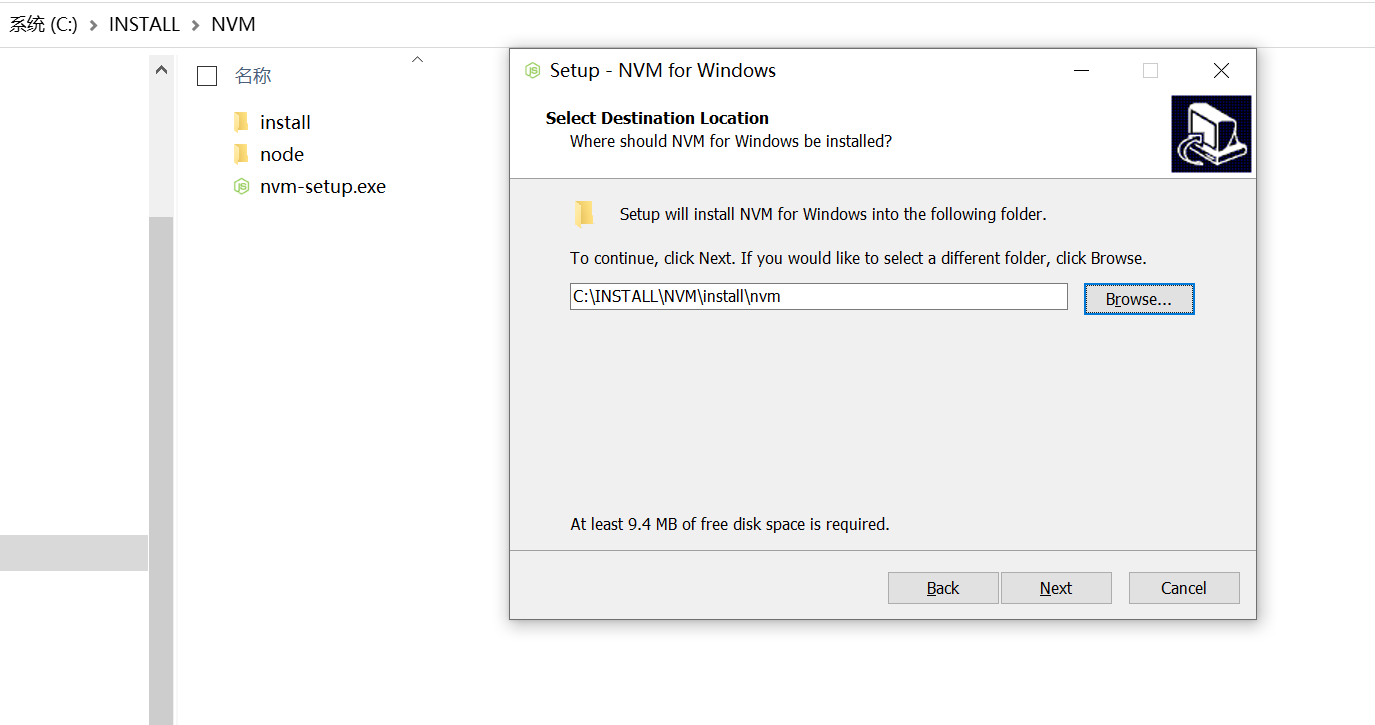Click Next to continue setup
The width and height of the screenshot is (1375, 725).
[x=1056, y=588]
